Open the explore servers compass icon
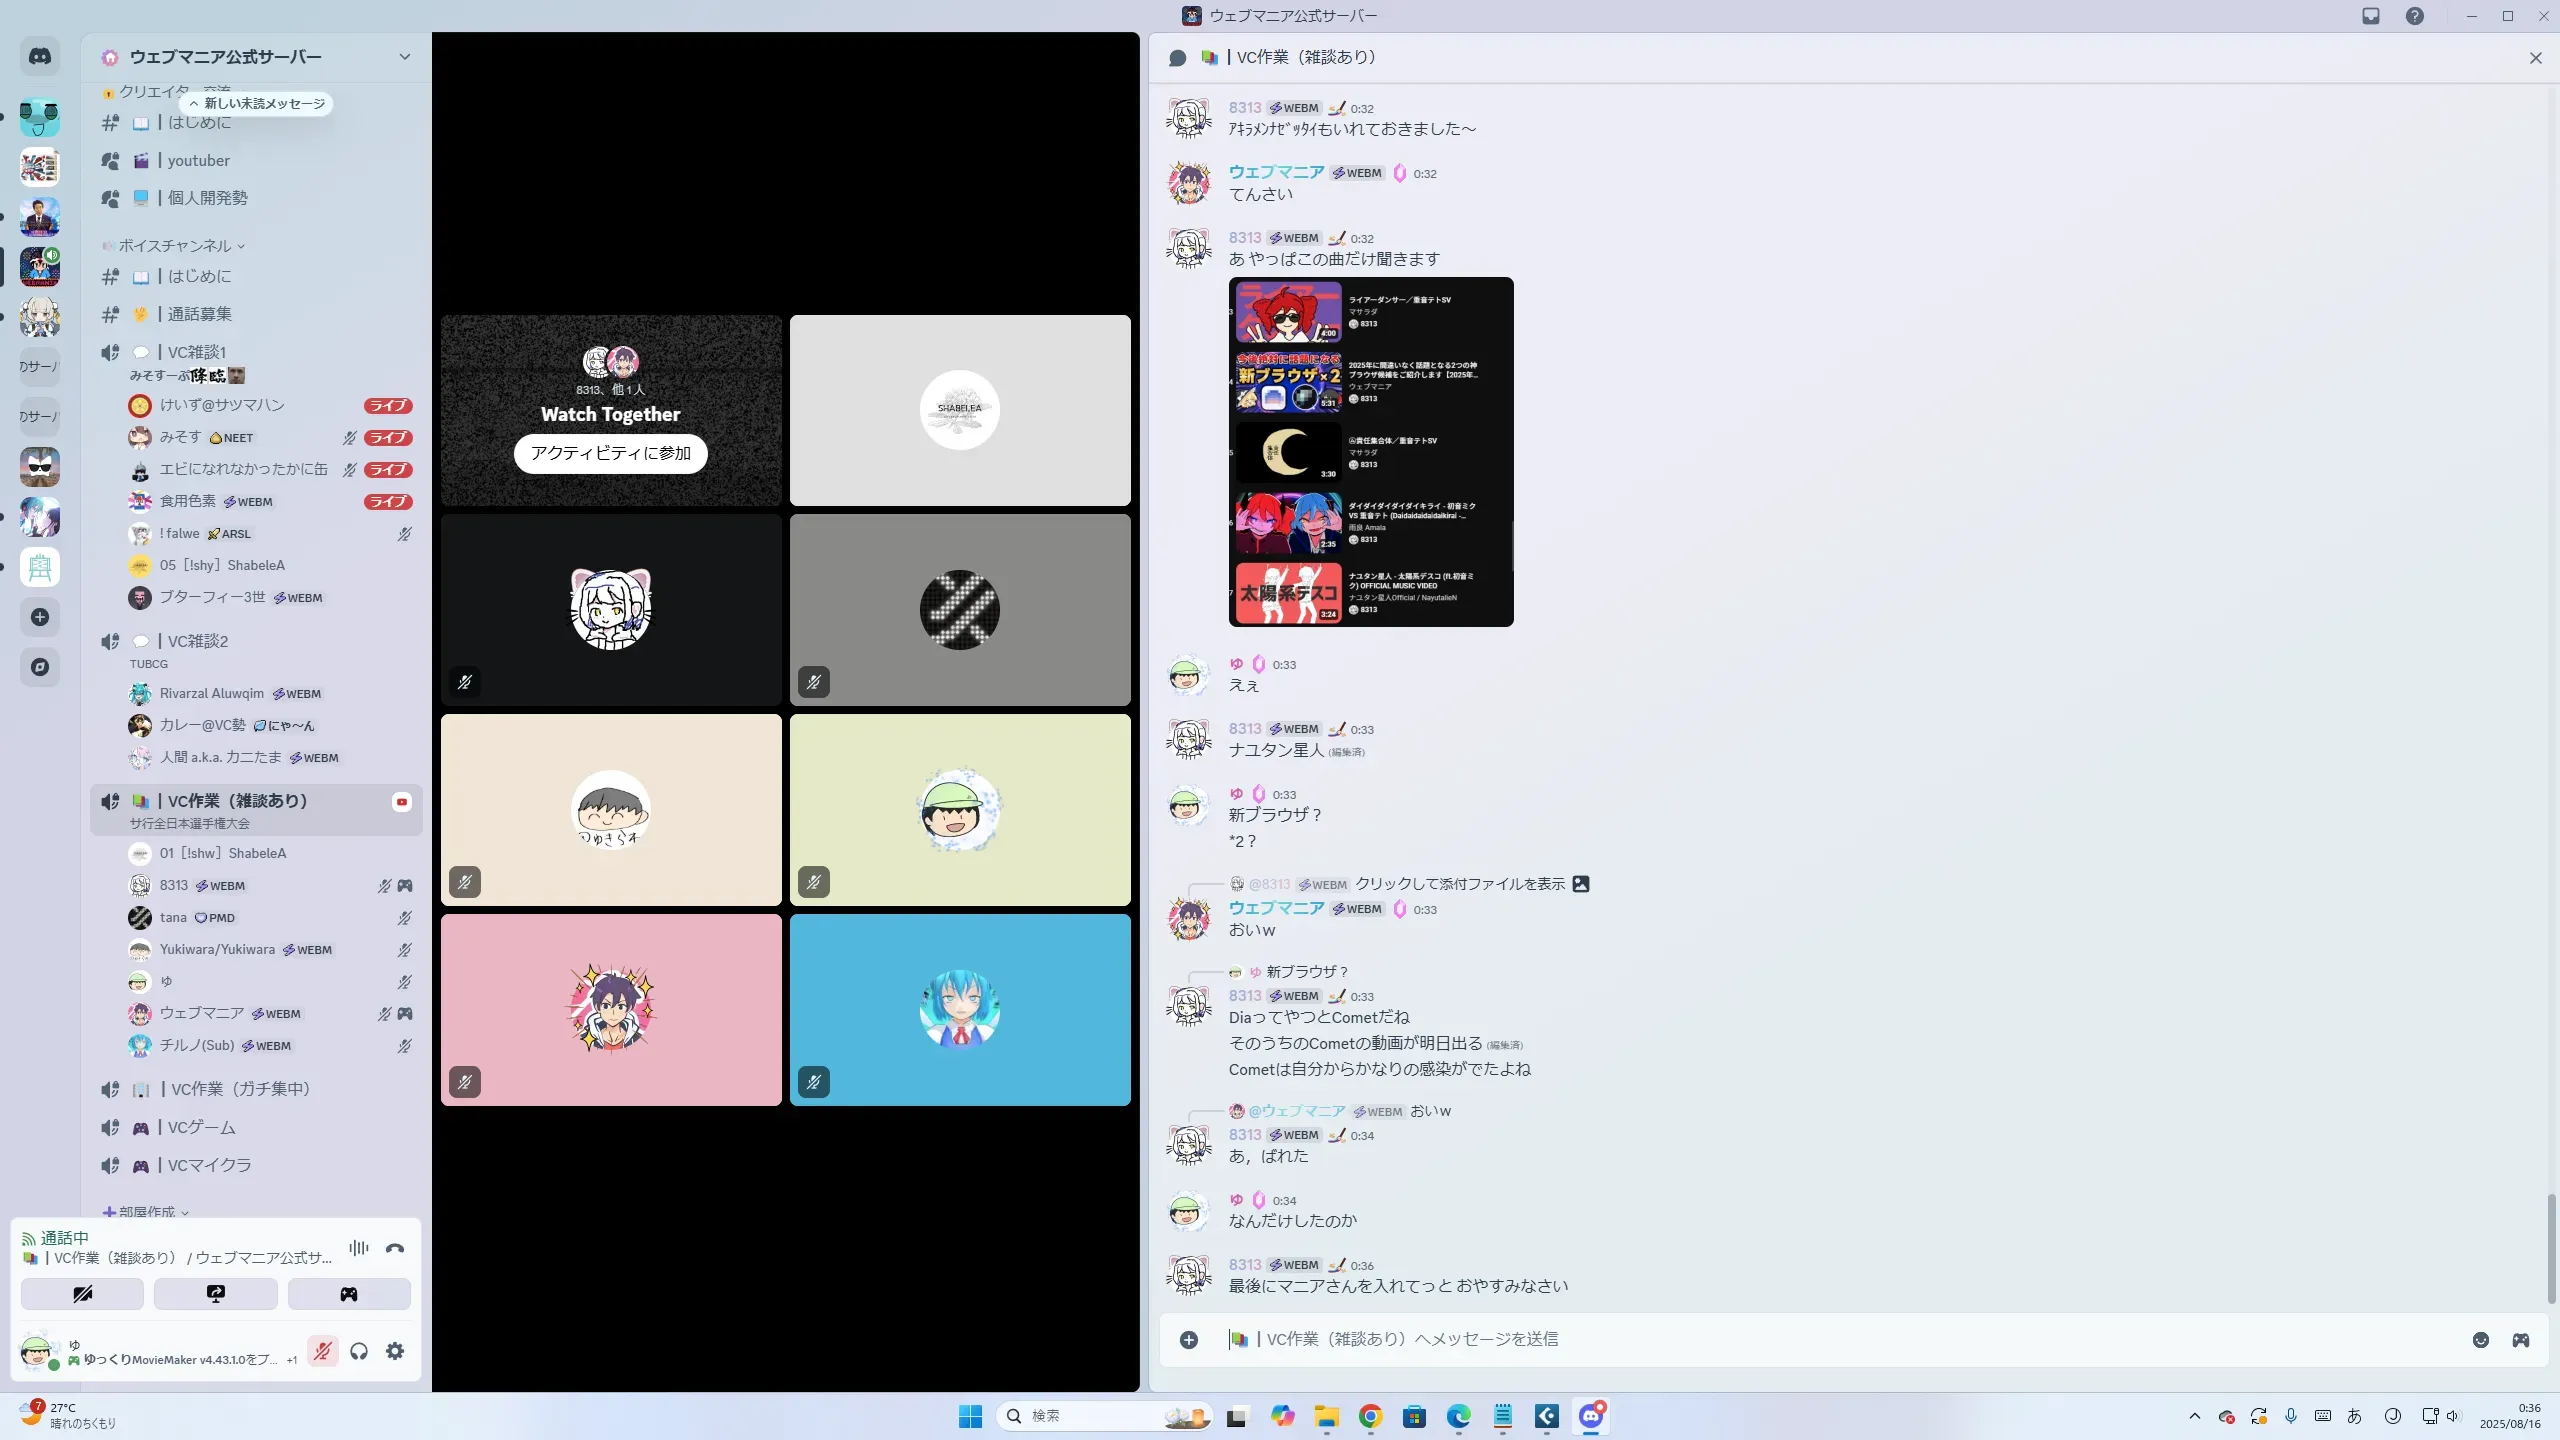 [40, 667]
